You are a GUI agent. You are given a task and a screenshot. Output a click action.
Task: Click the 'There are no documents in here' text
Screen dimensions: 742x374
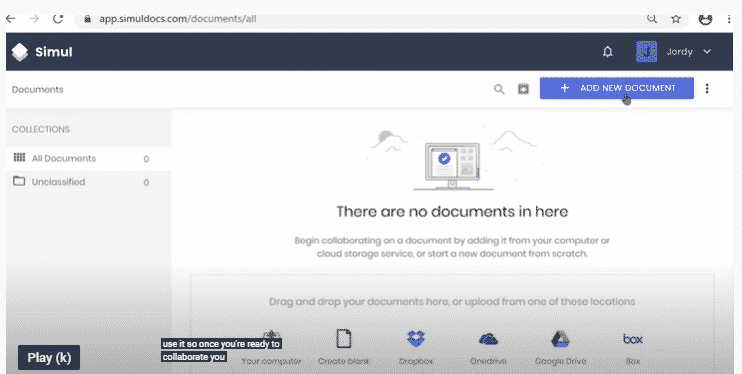point(452,211)
